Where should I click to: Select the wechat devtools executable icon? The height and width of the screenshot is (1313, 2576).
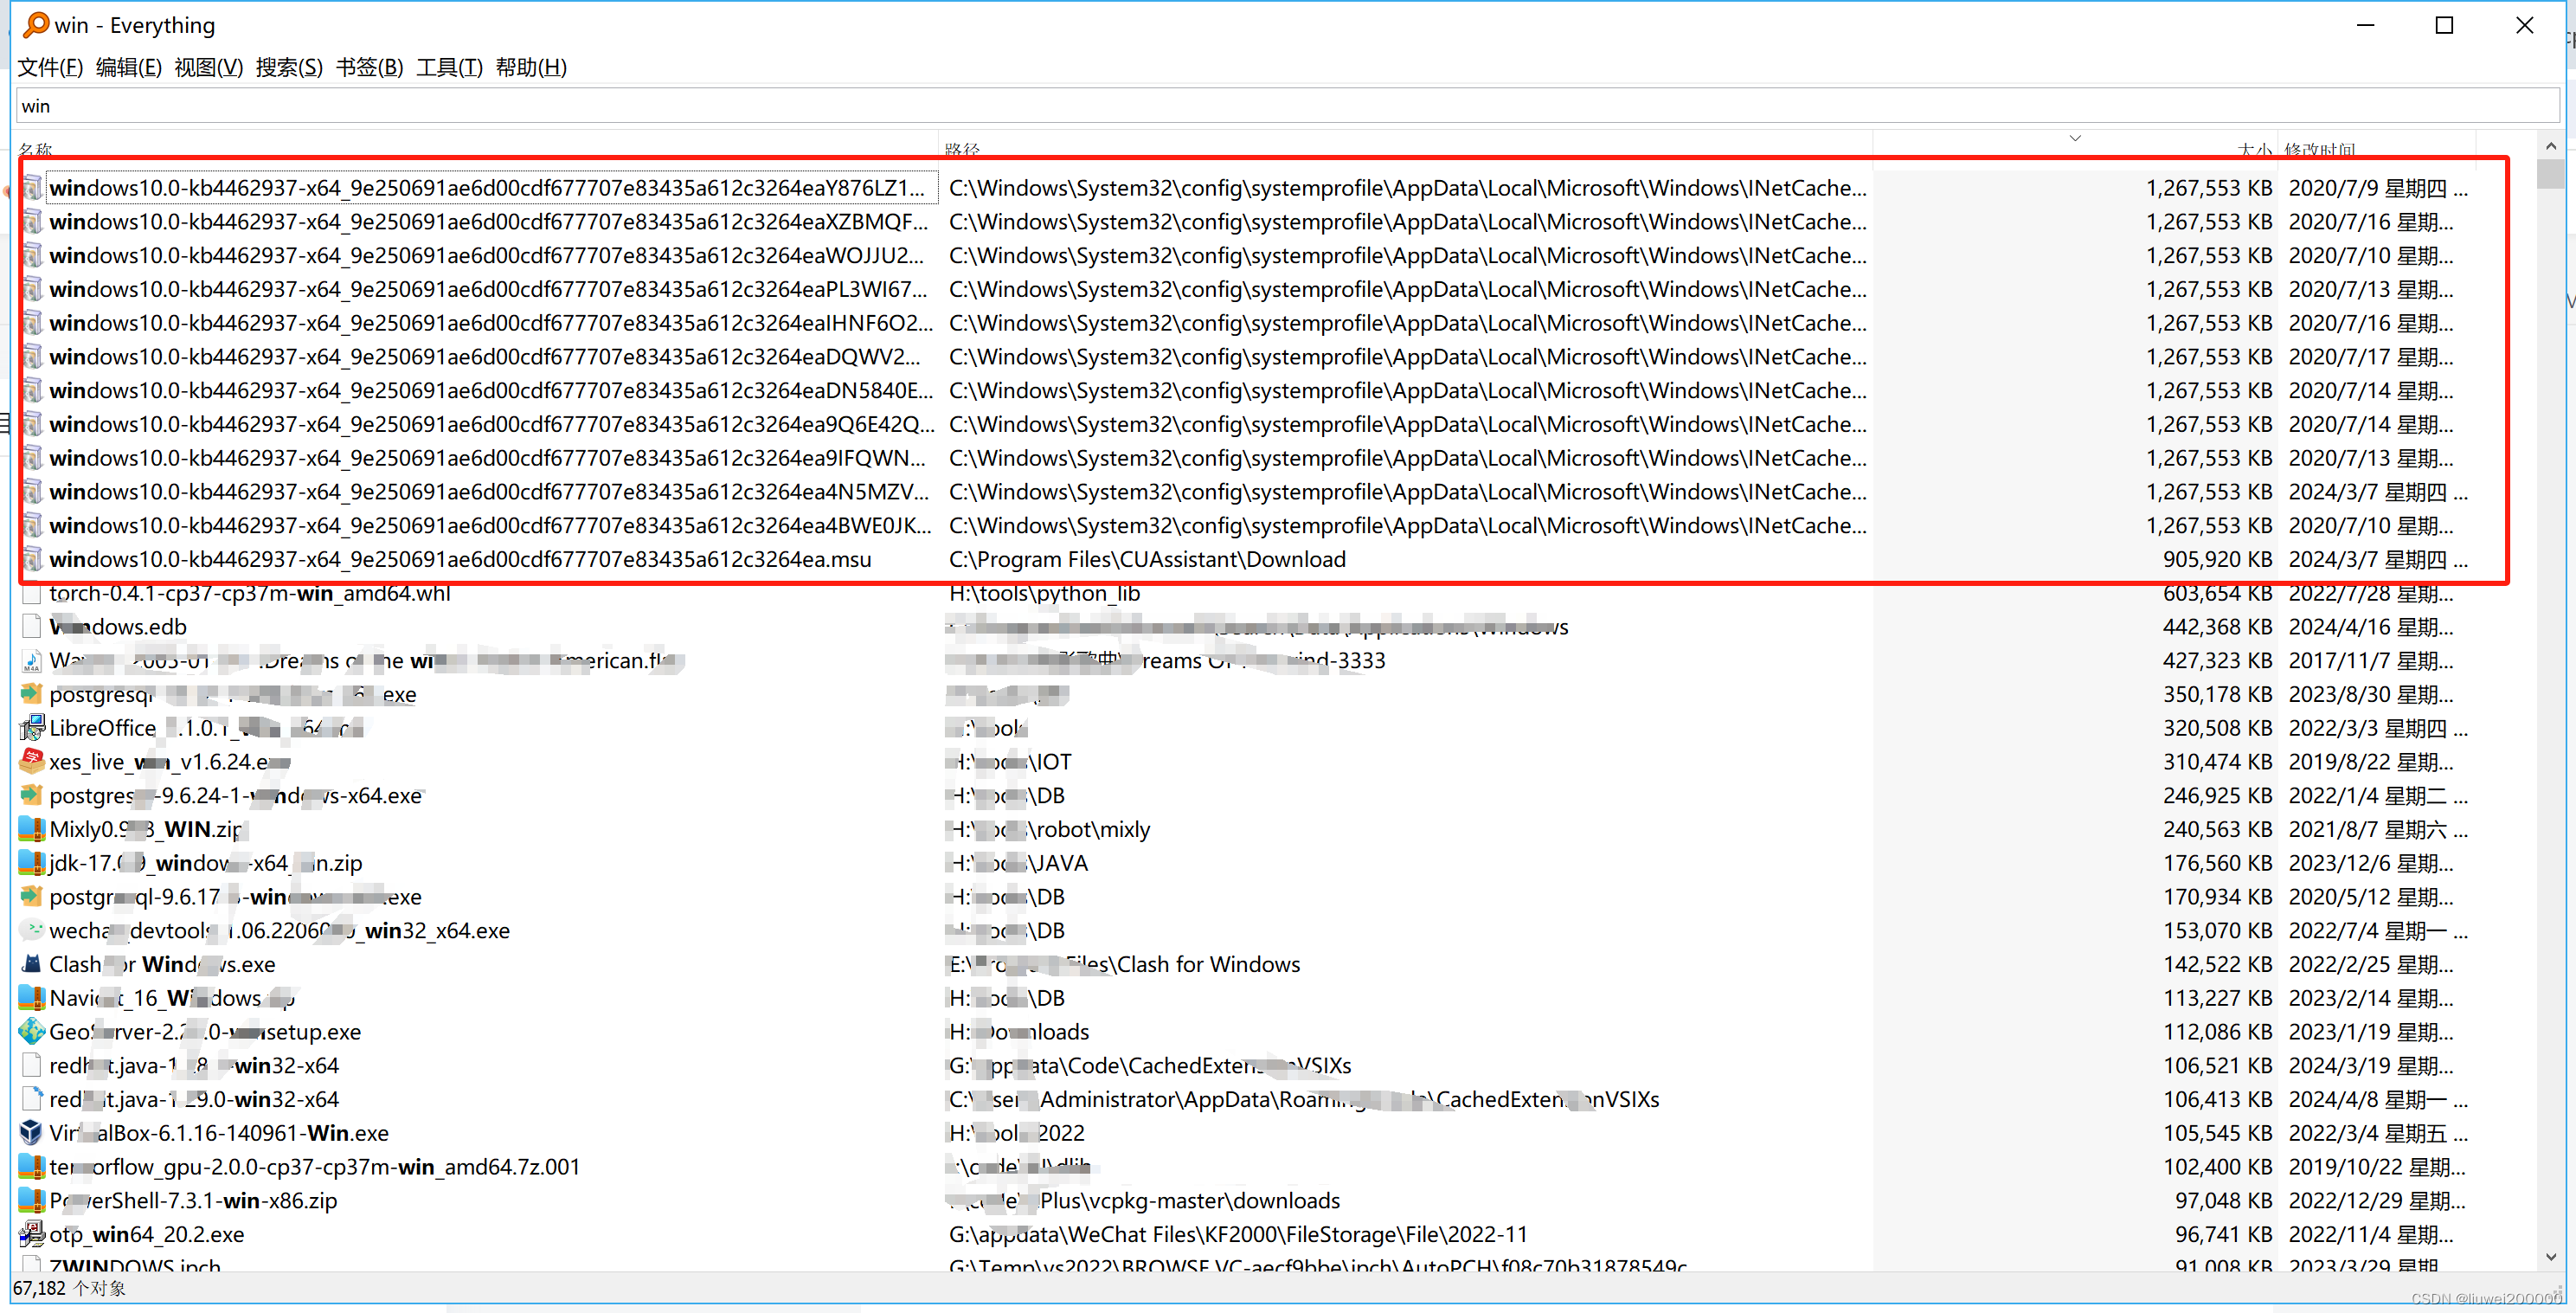pos(30,930)
